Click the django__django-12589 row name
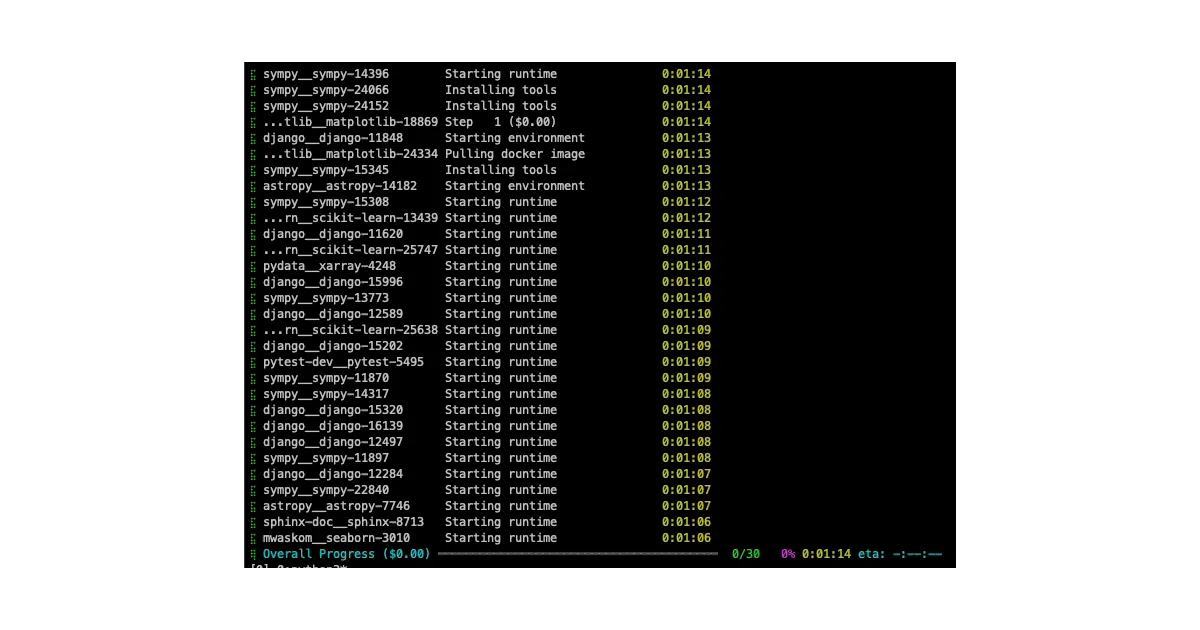 click(333, 314)
